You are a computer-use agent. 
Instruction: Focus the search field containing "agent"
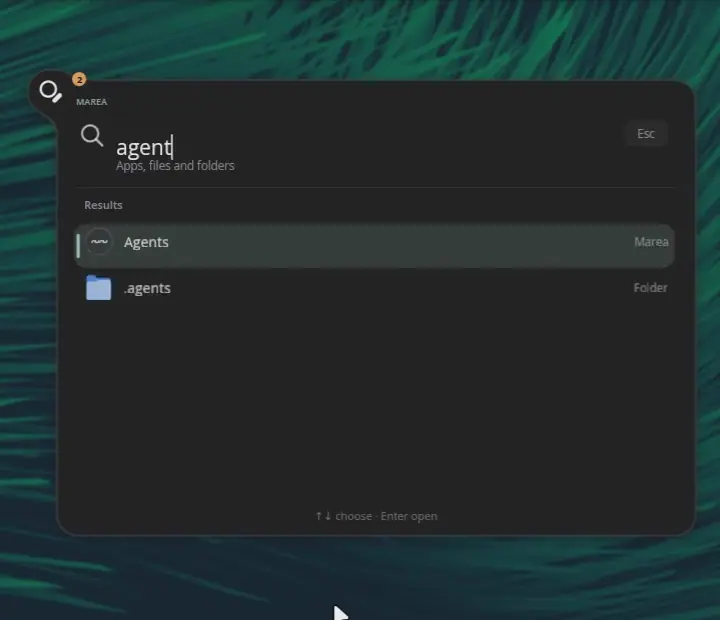click(x=367, y=147)
